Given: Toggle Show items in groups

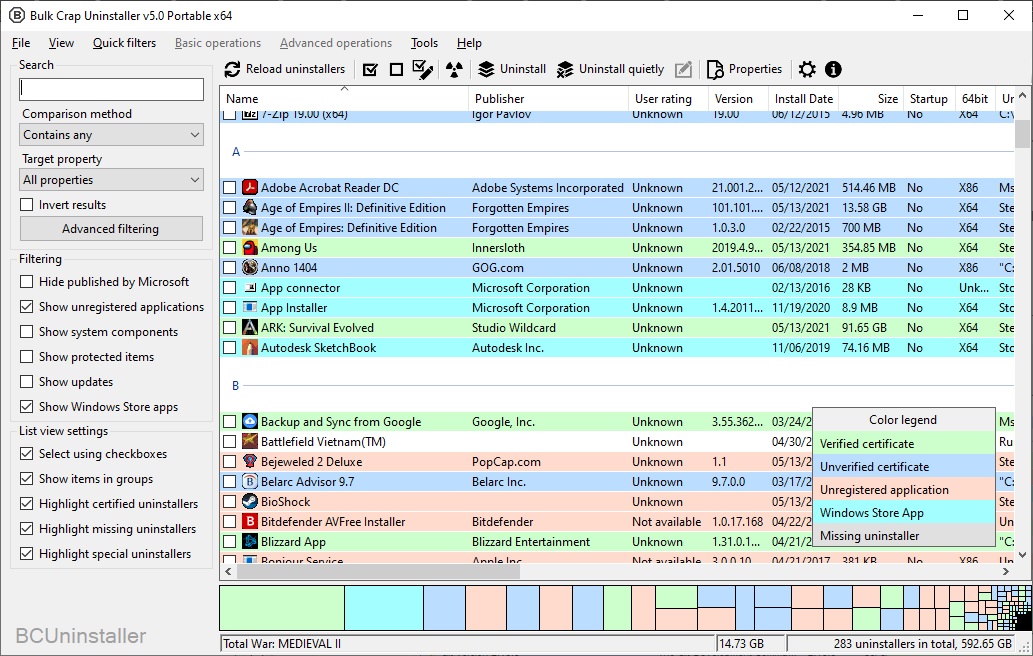Looking at the screenshot, I should pos(26,479).
